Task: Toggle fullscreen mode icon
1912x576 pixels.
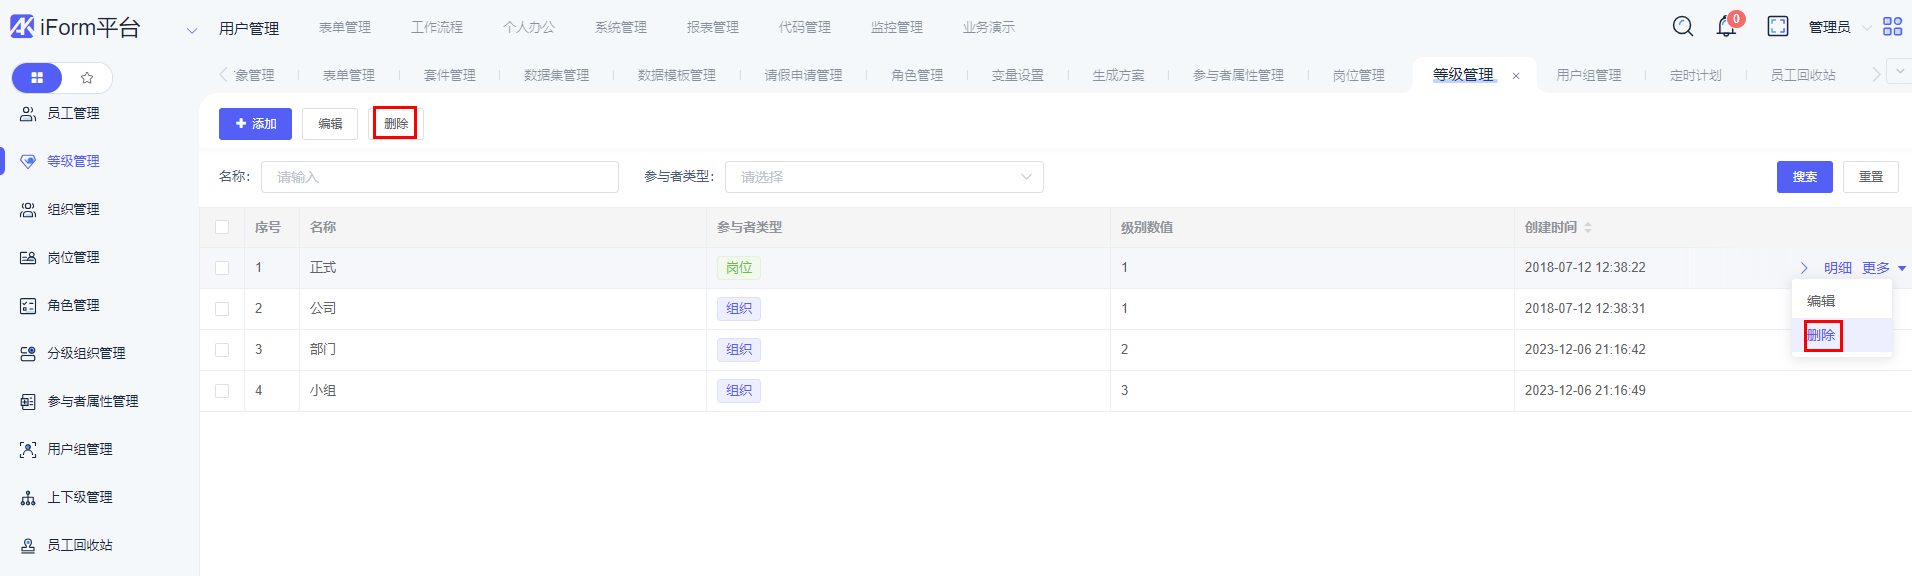Action: (x=1778, y=27)
